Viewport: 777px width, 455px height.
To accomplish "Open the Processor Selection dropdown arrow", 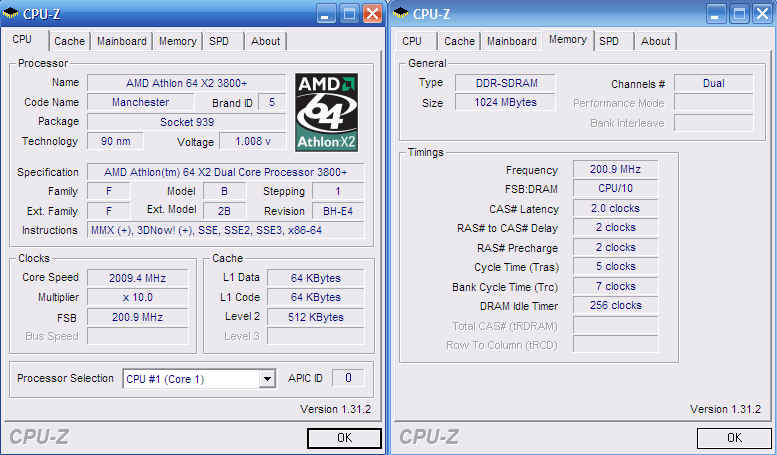I will (267, 379).
